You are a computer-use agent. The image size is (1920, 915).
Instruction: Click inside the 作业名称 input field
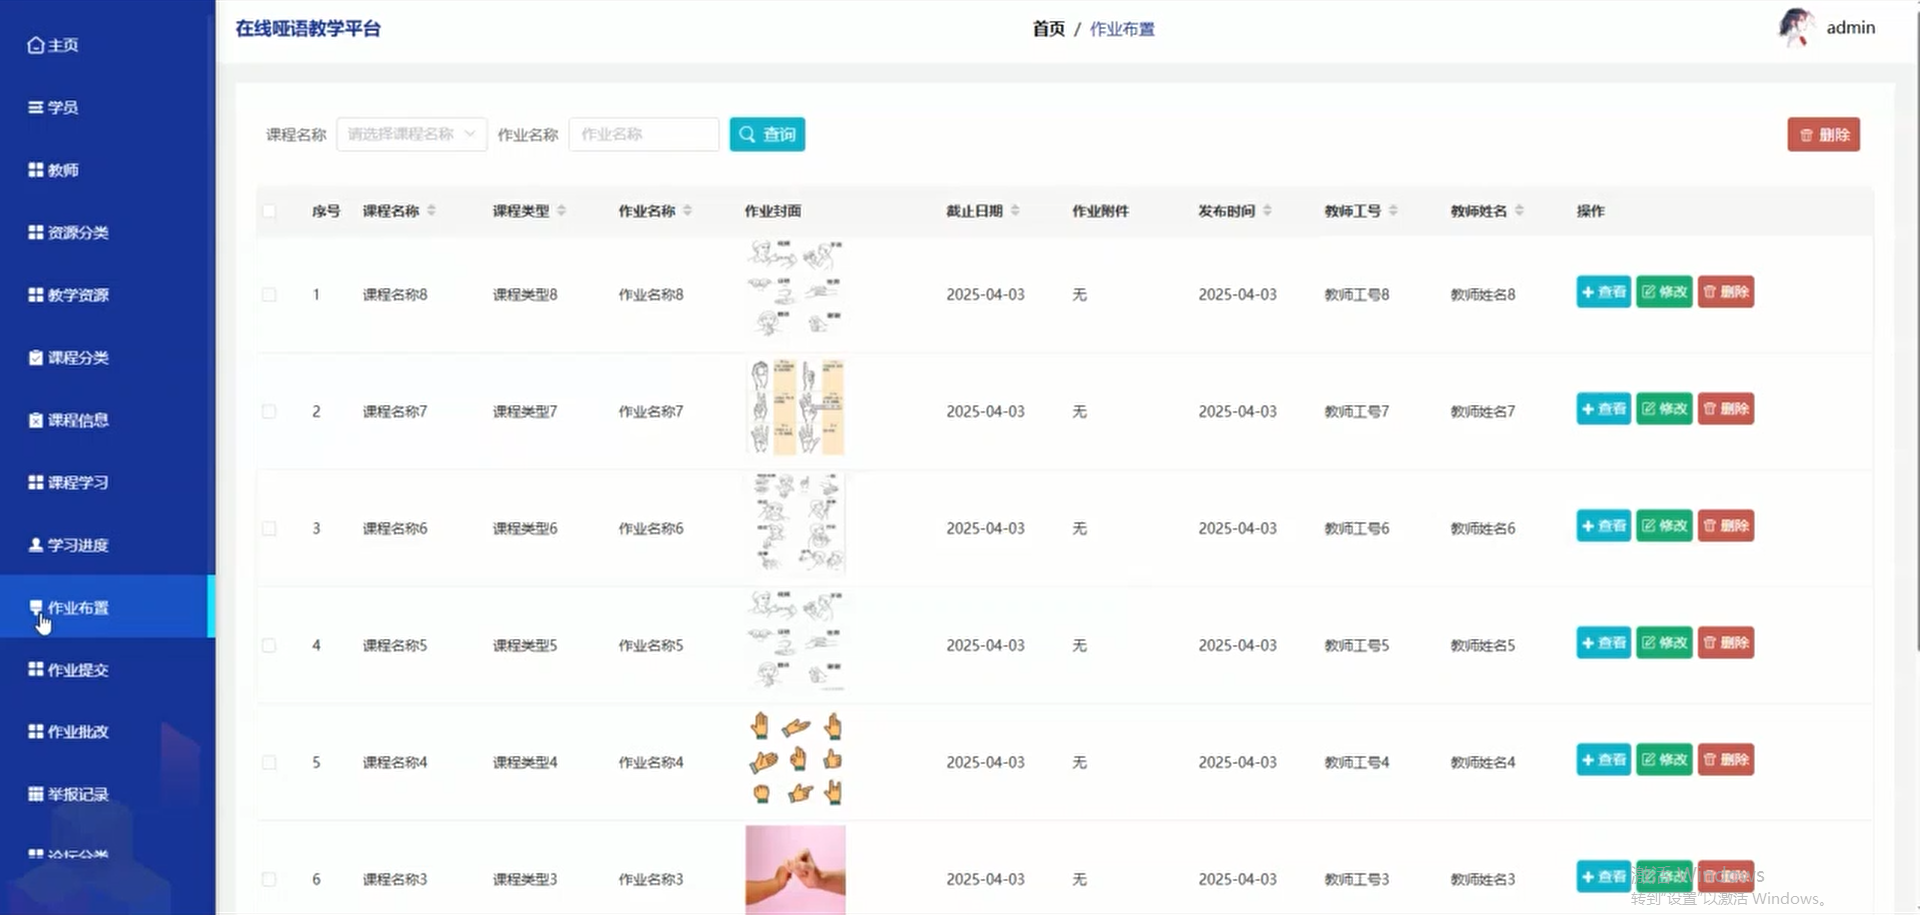[643, 133]
